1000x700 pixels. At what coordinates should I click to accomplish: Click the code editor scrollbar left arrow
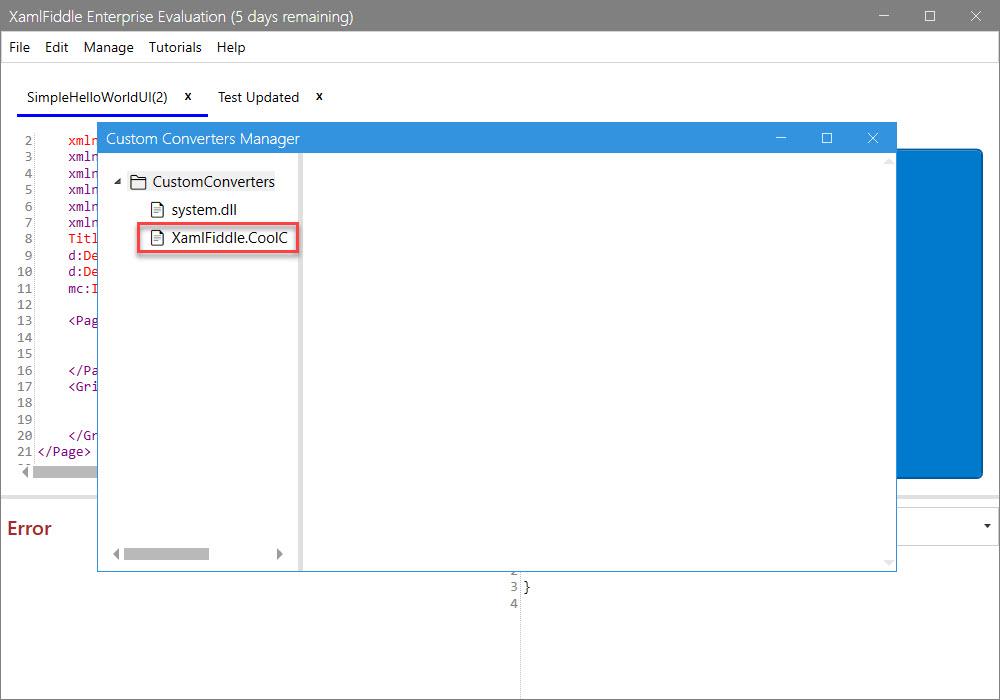click(25, 472)
